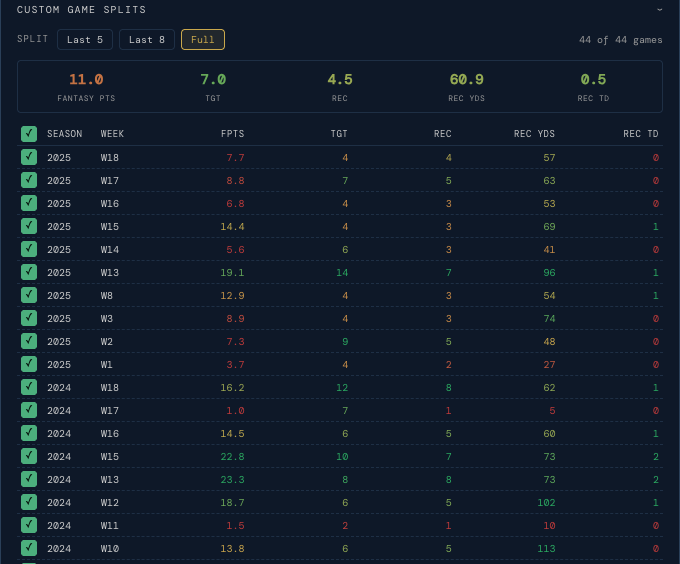Click the 19.1 FPTS value for 2025 W13
The height and width of the screenshot is (564, 680).
[x=232, y=273]
